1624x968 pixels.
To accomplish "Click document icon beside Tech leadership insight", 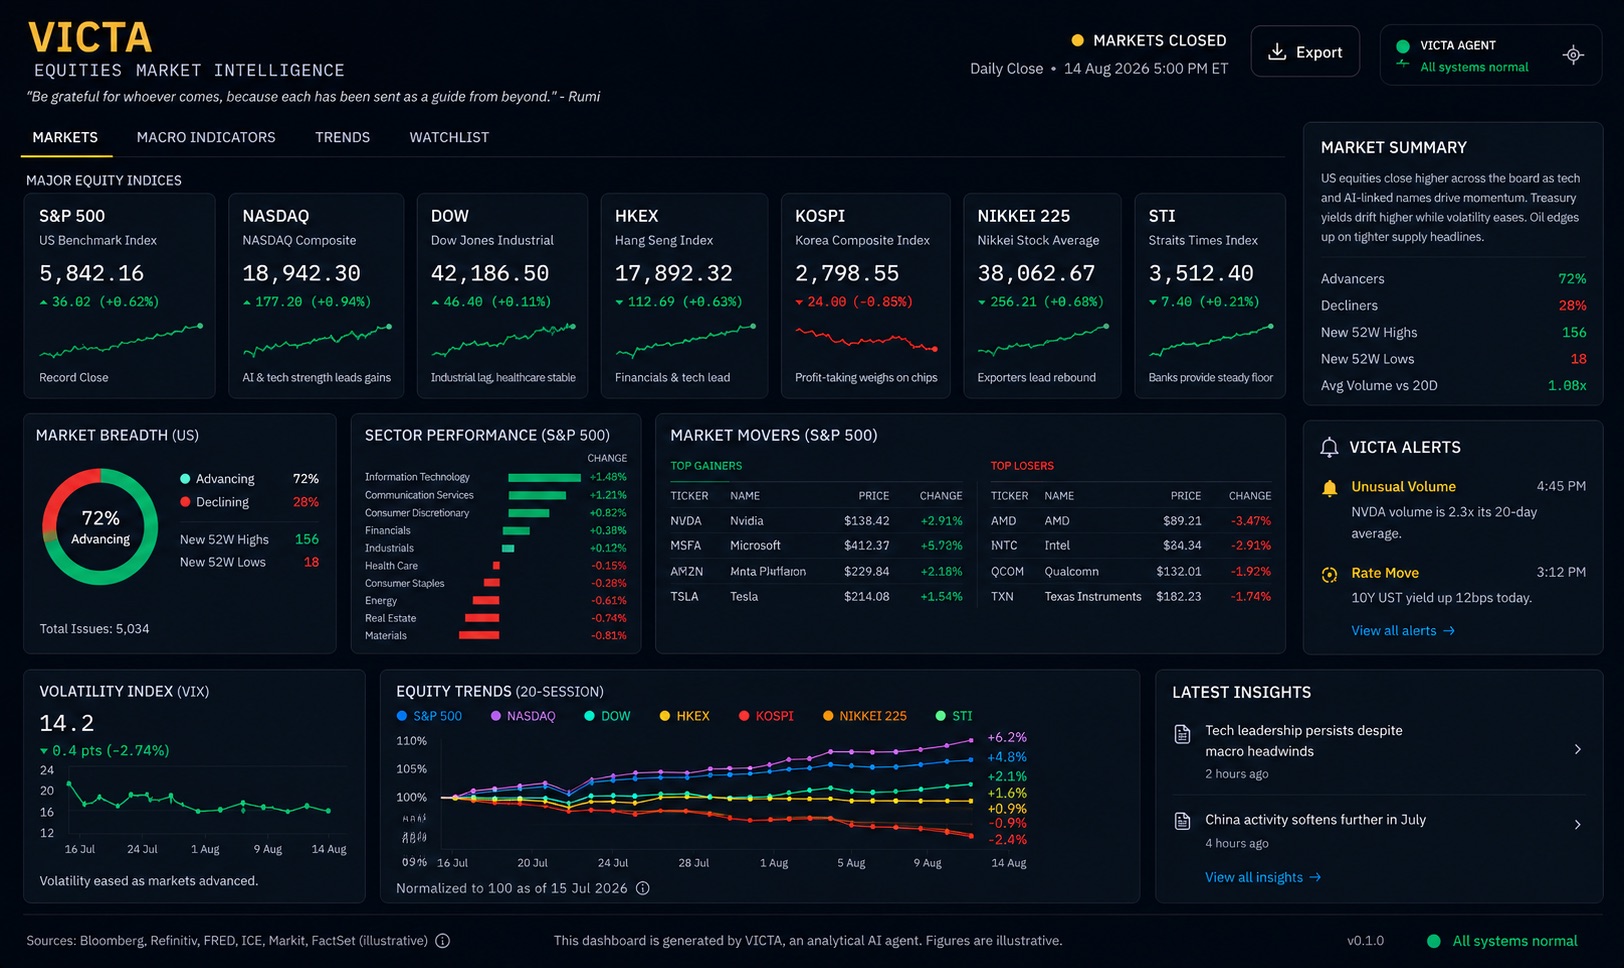I will pyautogui.click(x=1182, y=734).
